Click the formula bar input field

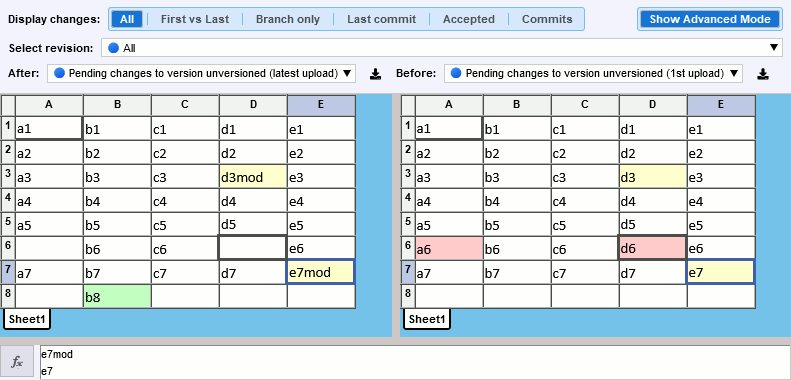coord(415,362)
